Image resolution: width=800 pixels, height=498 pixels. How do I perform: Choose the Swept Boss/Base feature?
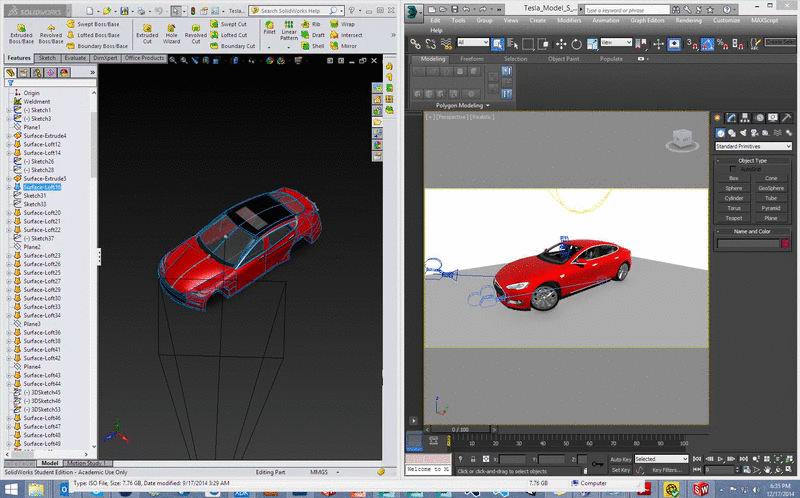click(93, 24)
